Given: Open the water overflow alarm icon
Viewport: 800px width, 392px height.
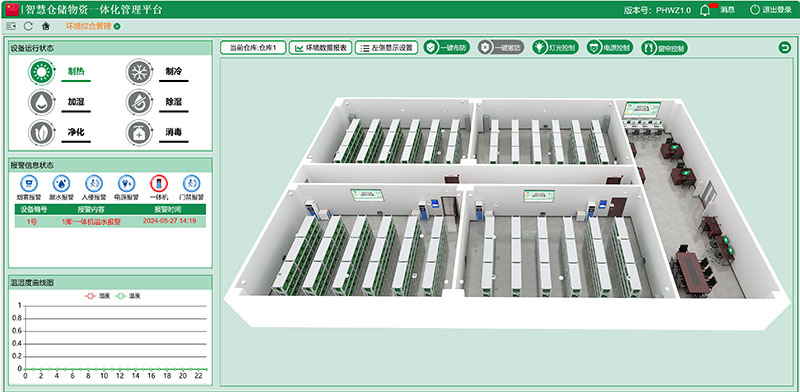Looking at the screenshot, I should click(x=61, y=183).
